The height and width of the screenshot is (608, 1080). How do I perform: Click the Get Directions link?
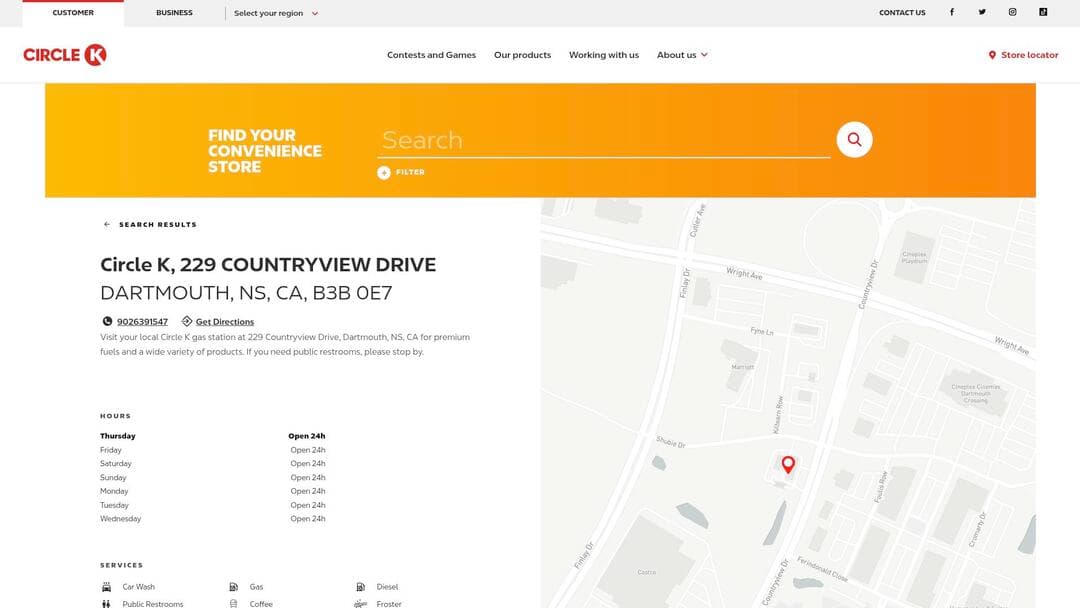point(224,322)
